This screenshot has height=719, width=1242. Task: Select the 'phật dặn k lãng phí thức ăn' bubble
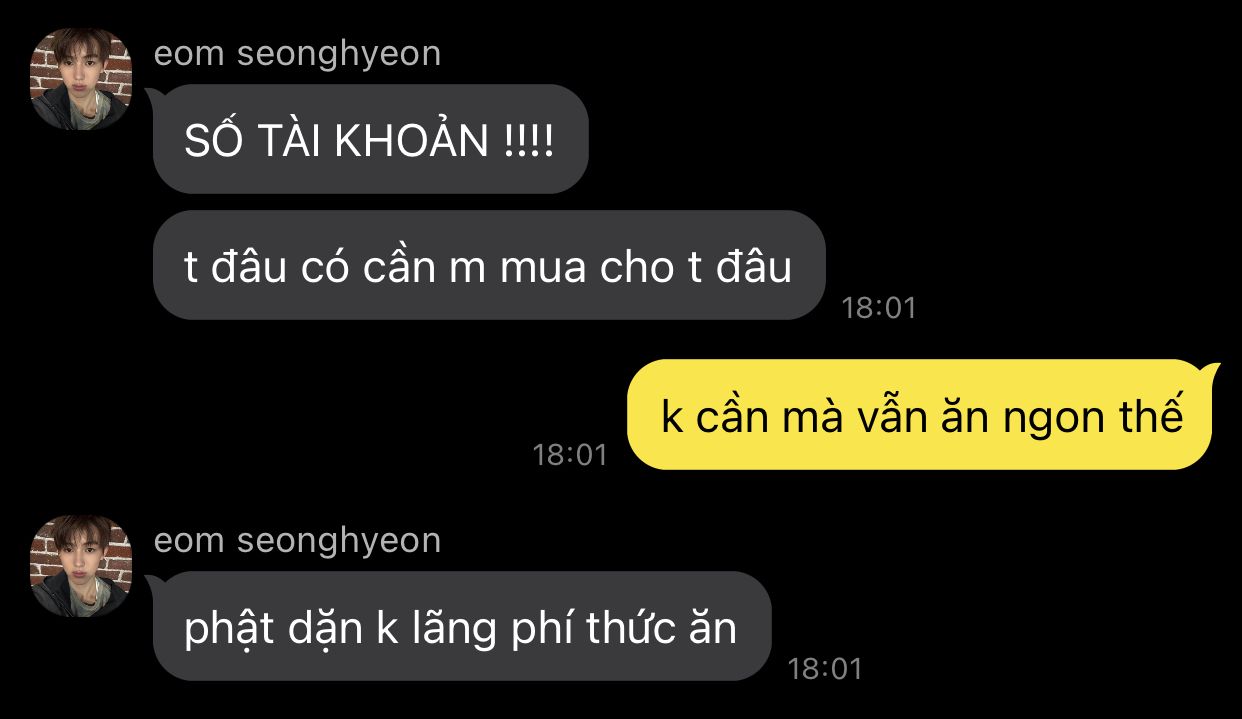(x=462, y=626)
